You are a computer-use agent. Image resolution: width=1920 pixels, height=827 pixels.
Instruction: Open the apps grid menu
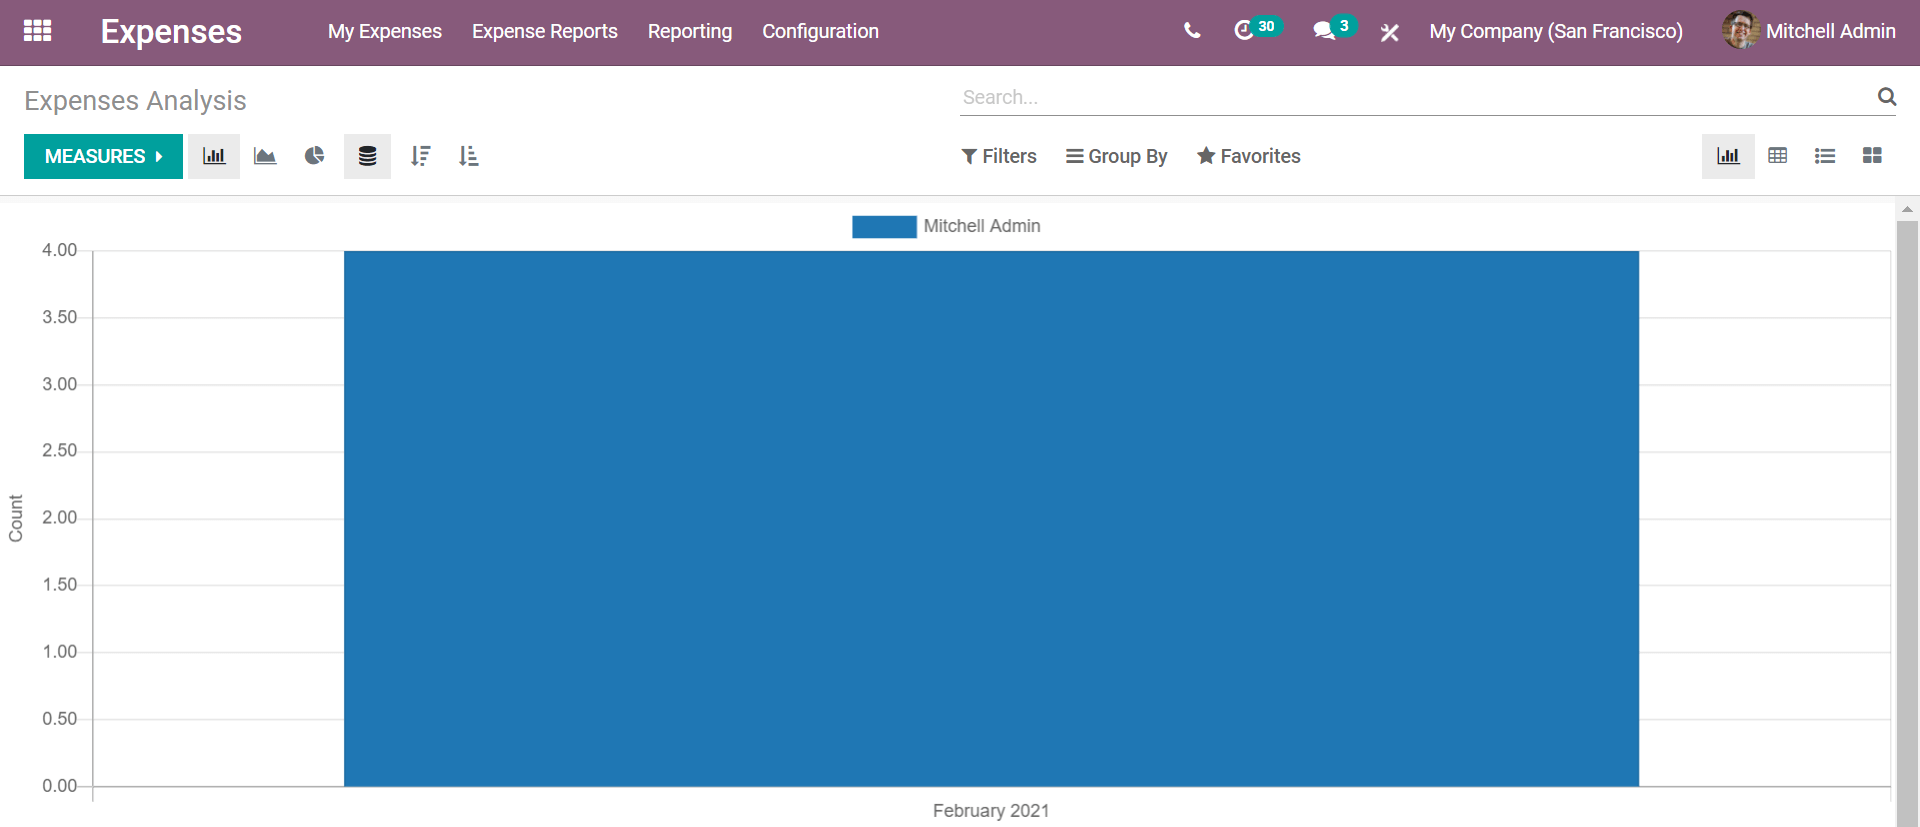pyautogui.click(x=37, y=31)
